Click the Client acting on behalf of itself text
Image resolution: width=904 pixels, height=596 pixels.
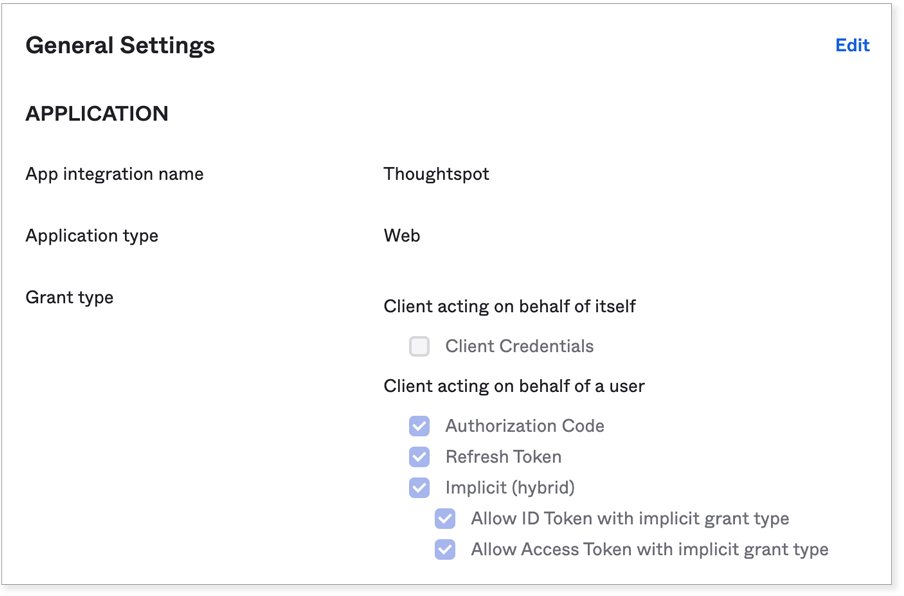tap(511, 306)
